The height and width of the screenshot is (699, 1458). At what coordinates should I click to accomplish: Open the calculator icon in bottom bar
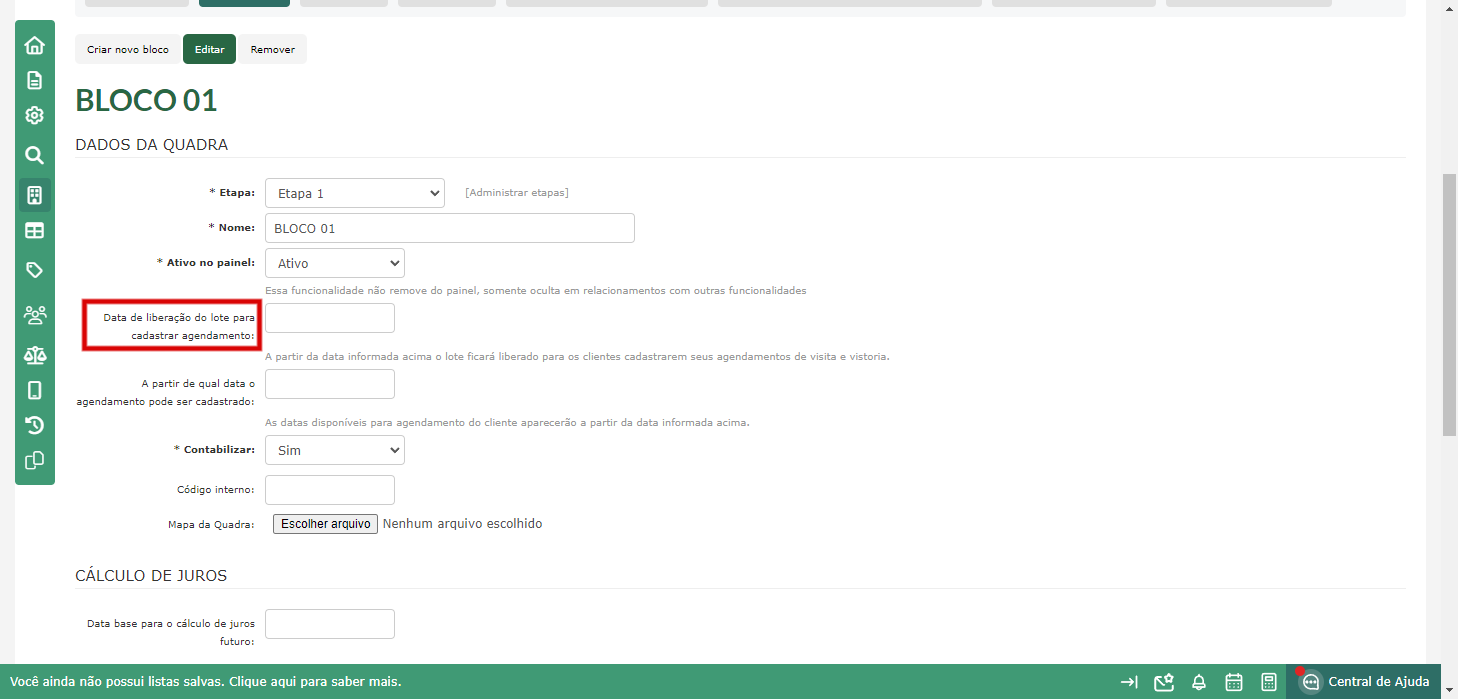(1269, 682)
